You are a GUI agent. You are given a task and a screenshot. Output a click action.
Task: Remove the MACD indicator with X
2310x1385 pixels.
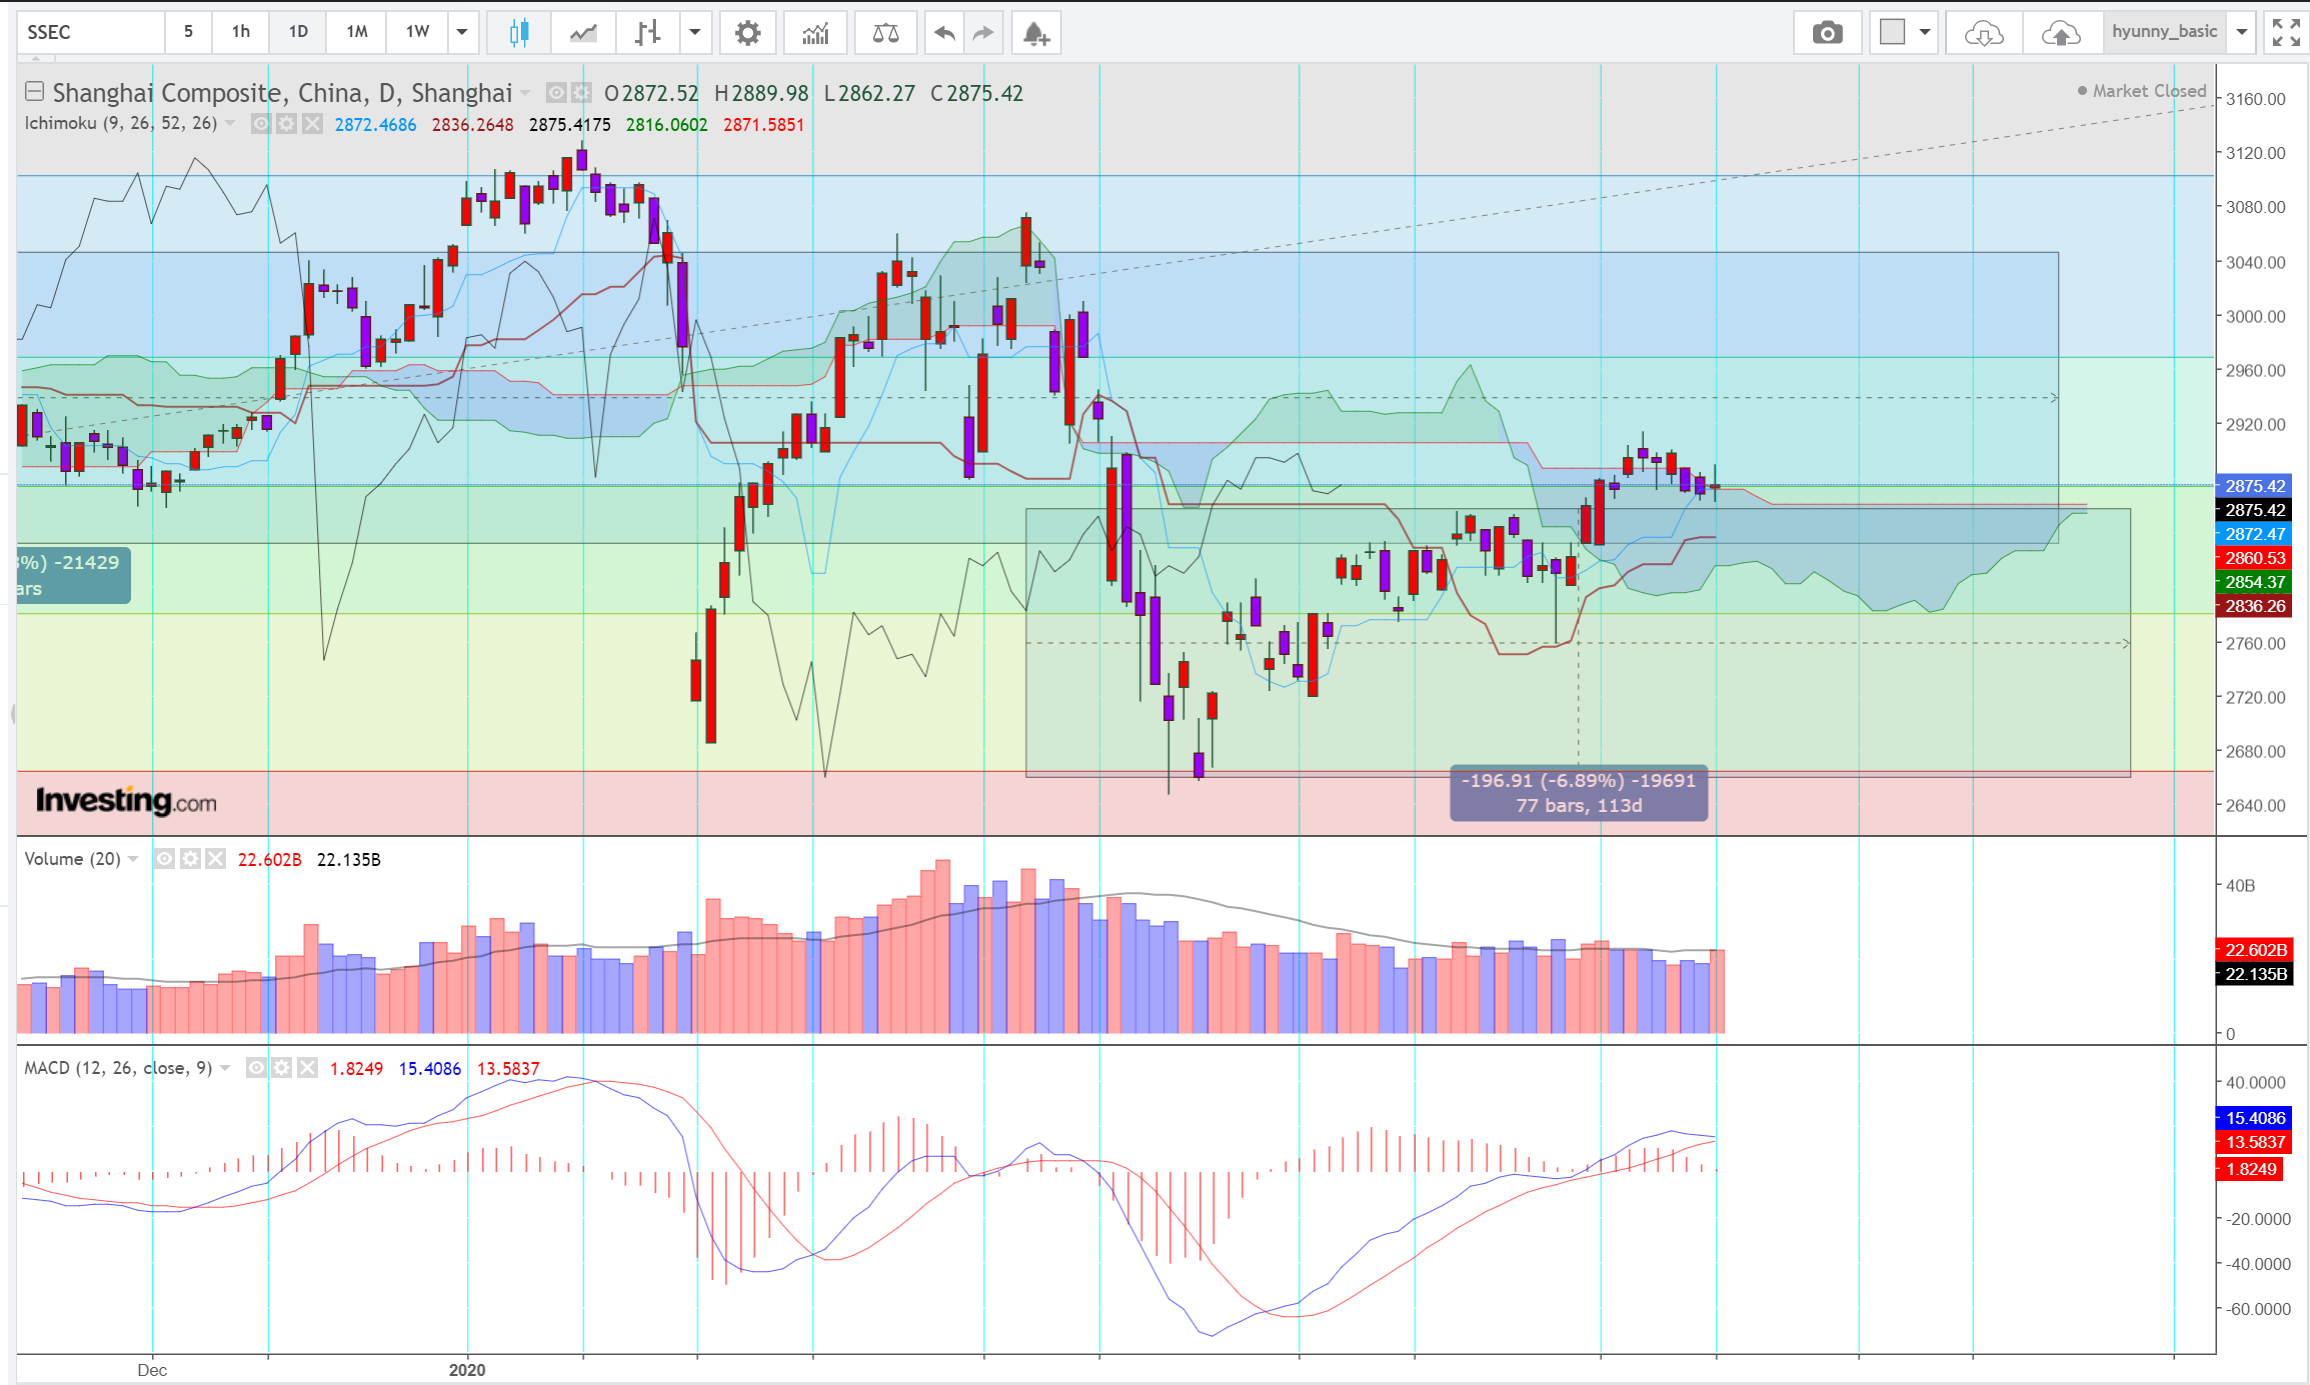point(308,1068)
